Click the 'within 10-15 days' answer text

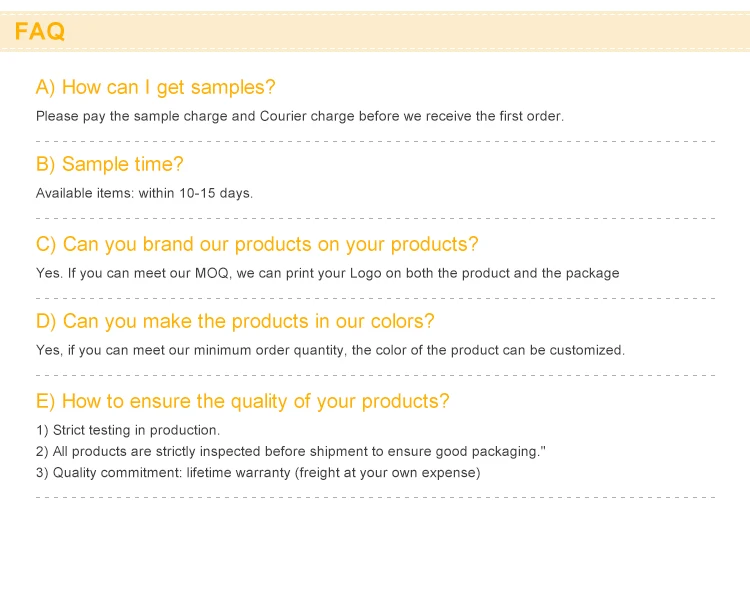point(196,193)
